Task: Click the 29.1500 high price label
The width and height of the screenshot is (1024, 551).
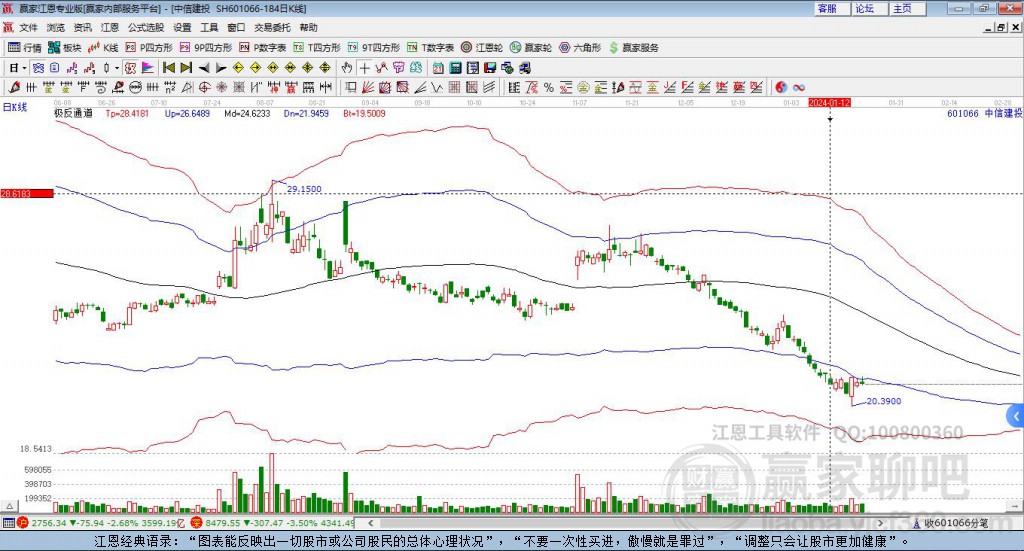Action: [x=304, y=189]
